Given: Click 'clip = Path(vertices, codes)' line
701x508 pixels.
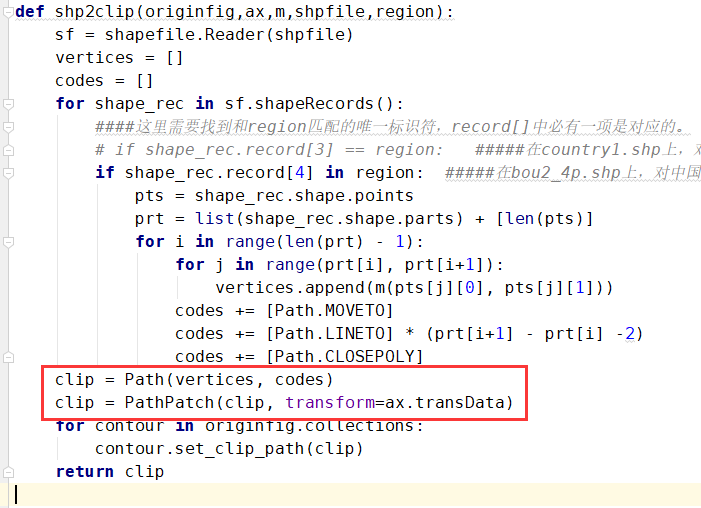Looking at the screenshot, I should tap(194, 380).
